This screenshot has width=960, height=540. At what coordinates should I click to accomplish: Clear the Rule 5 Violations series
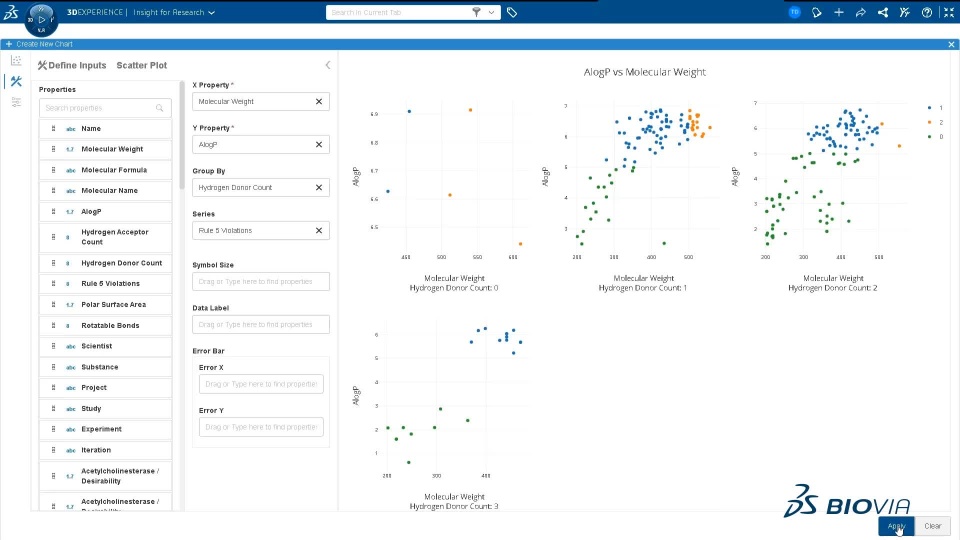(x=319, y=231)
